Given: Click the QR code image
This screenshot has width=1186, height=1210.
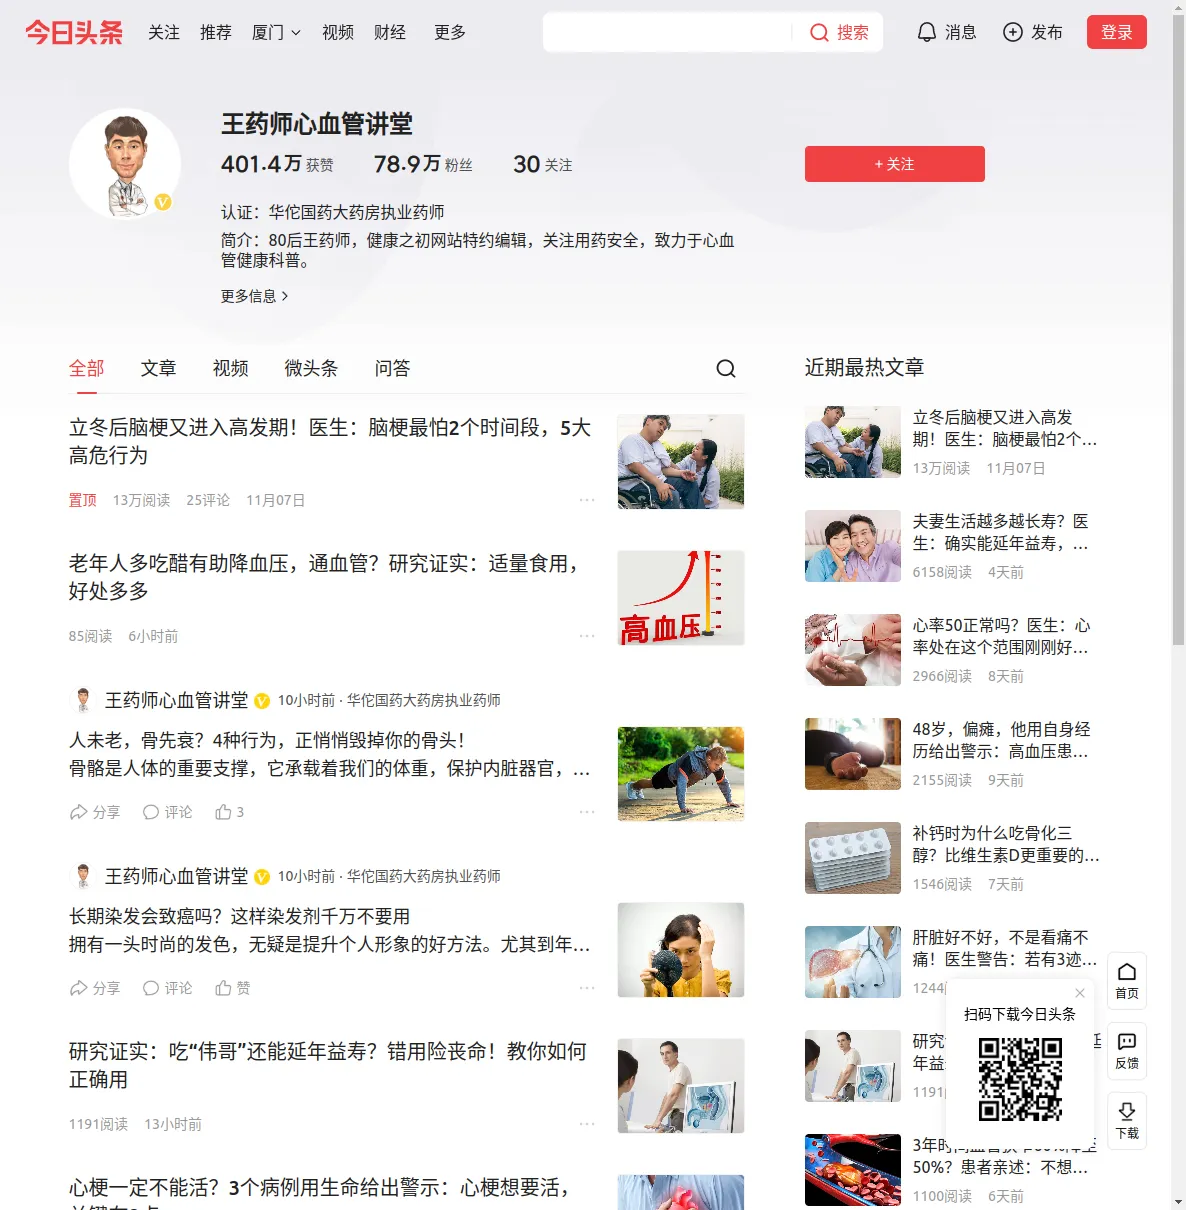Looking at the screenshot, I should (1020, 1079).
